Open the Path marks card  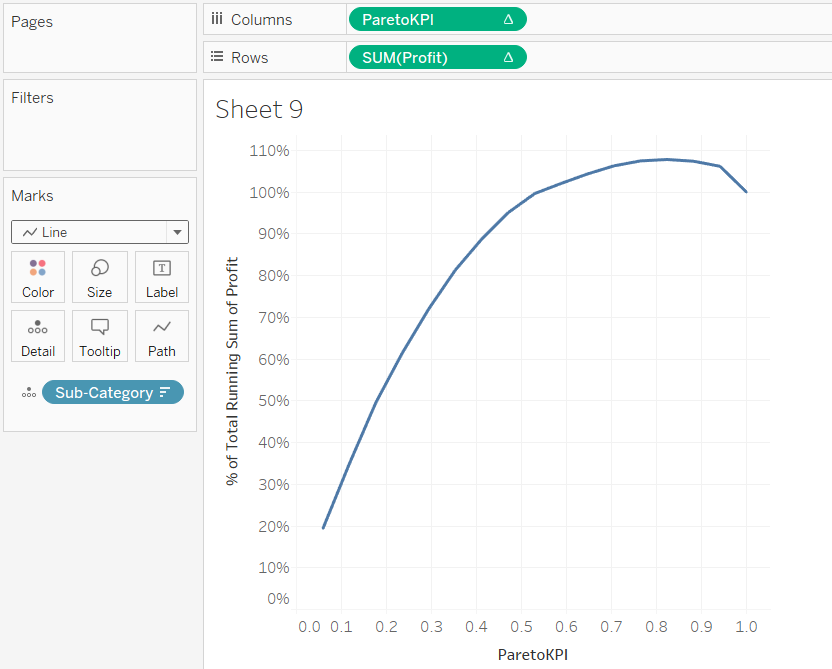pyautogui.click(x=162, y=336)
